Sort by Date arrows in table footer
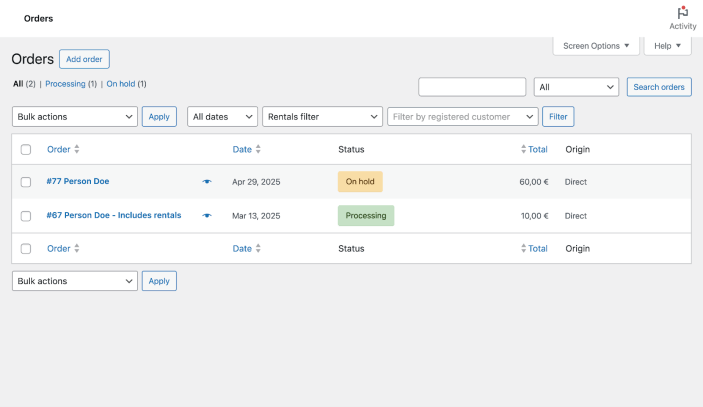 pyautogui.click(x=258, y=249)
